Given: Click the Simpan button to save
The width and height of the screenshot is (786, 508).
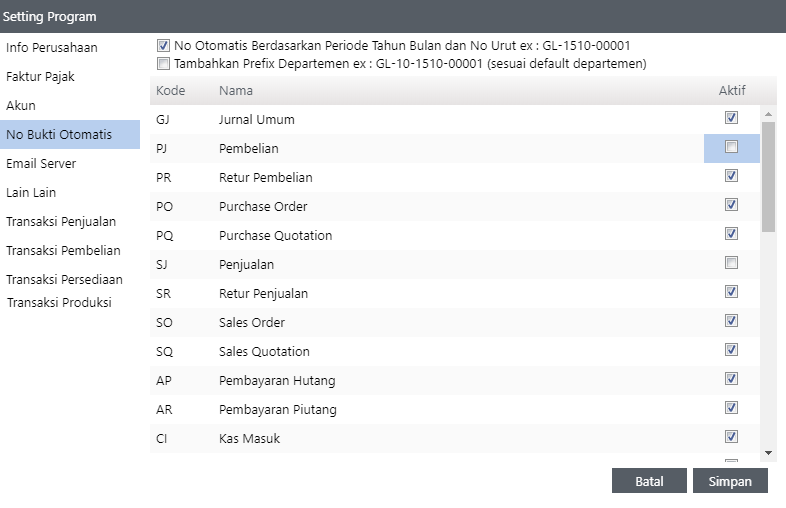Looking at the screenshot, I should (x=729, y=481).
